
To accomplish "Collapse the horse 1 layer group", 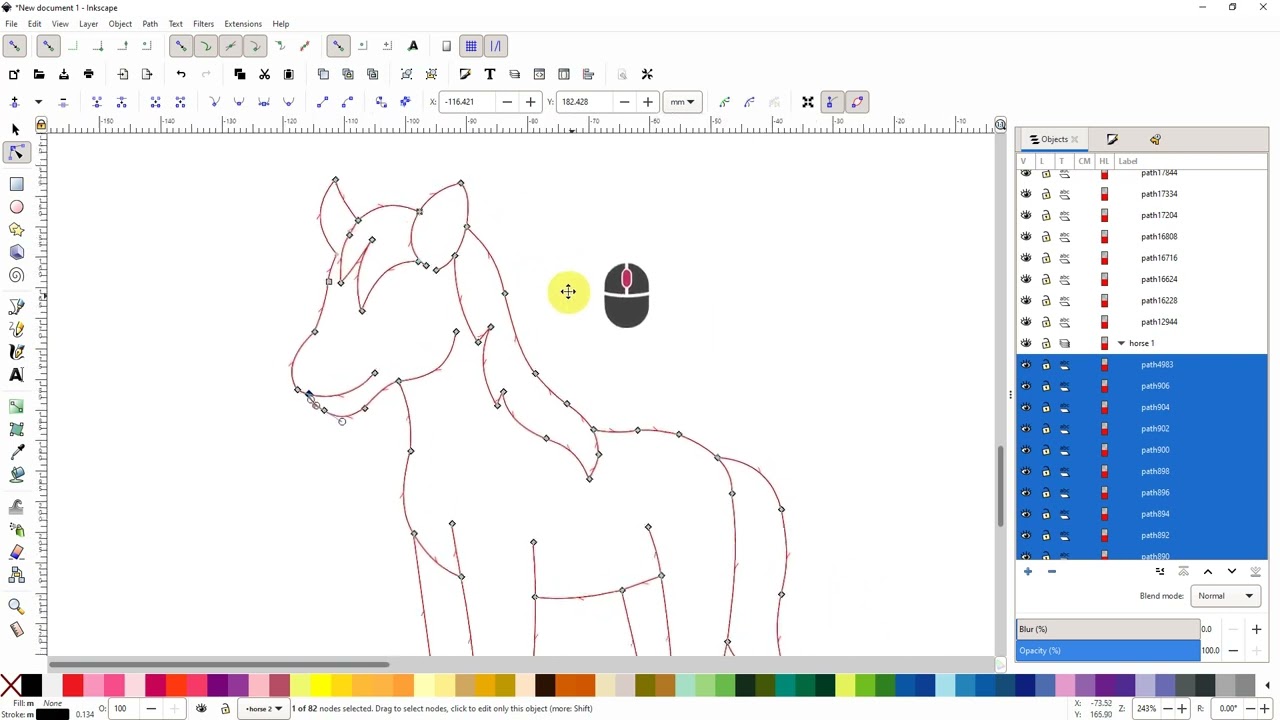I will point(1121,343).
